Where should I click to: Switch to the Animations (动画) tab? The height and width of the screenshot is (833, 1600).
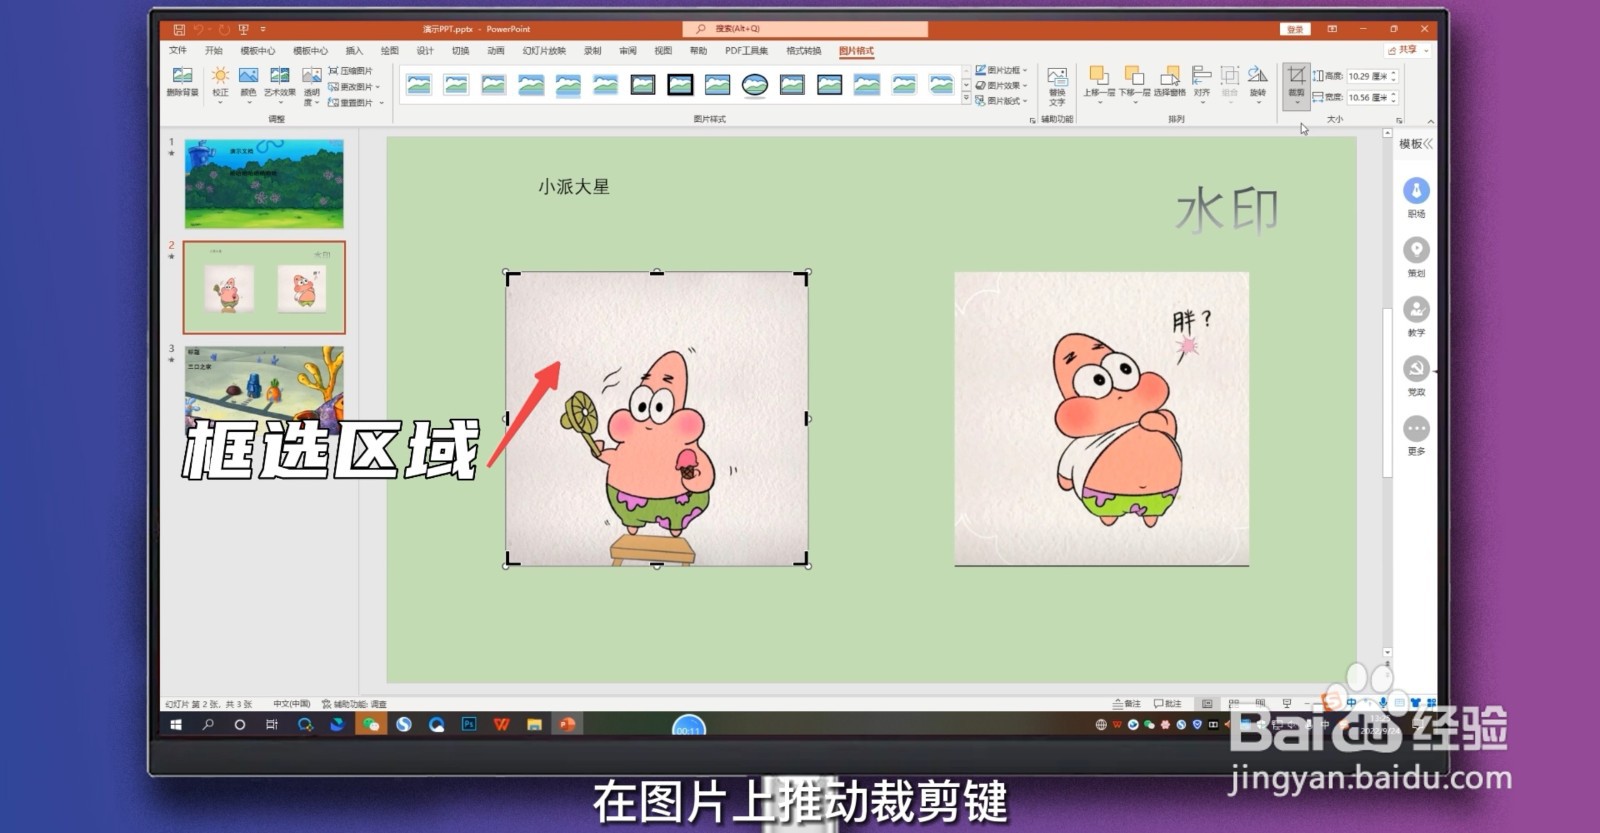[495, 50]
